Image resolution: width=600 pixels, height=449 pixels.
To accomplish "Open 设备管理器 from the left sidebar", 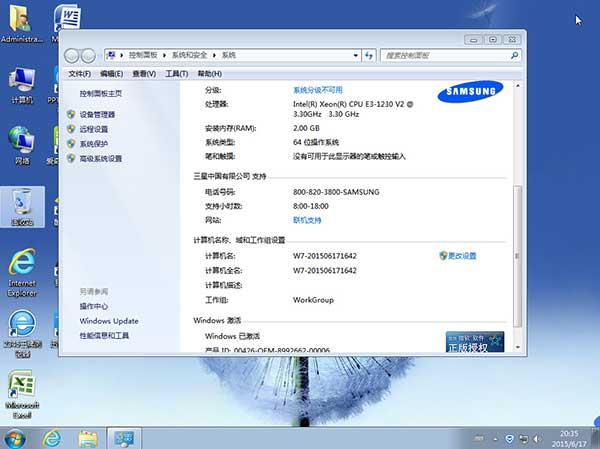I will [97, 115].
